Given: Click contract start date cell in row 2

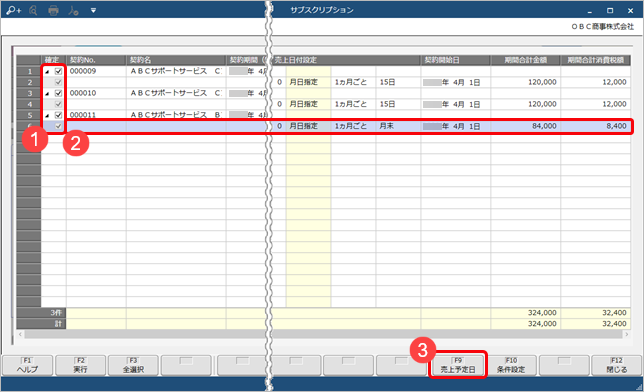Looking at the screenshot, I should click(x=455, y=82).
